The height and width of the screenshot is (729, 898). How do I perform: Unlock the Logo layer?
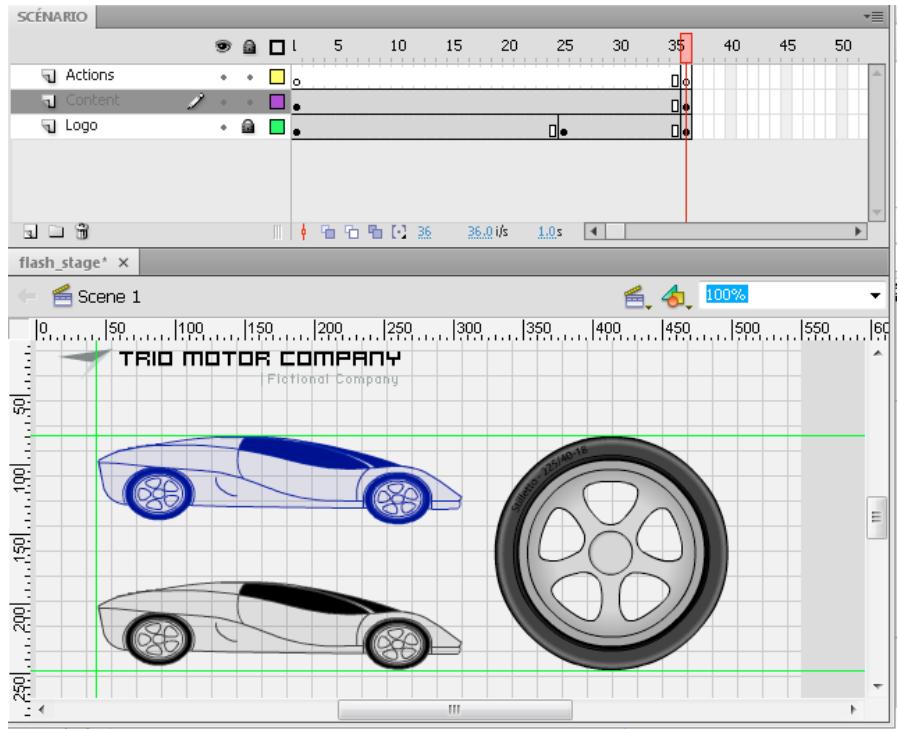click(x=250, y=127)
